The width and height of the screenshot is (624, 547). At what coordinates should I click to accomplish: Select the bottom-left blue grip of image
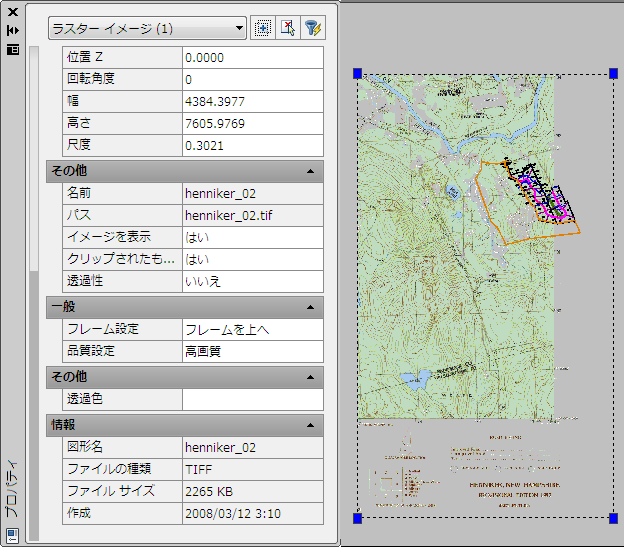click(357, 518)
